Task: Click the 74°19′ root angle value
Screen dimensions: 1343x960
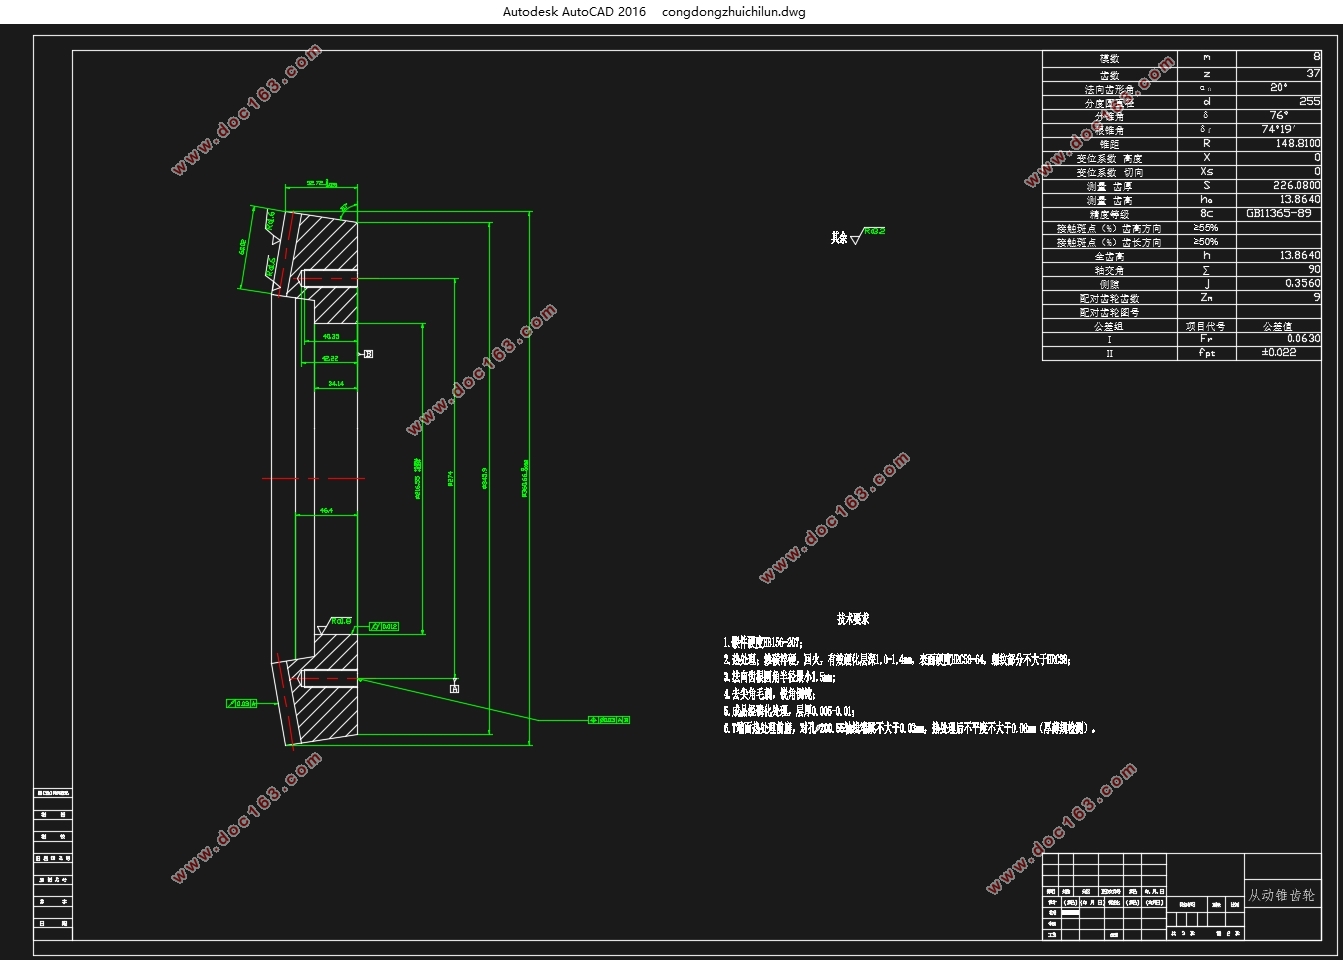Action: click(1279, 129)
